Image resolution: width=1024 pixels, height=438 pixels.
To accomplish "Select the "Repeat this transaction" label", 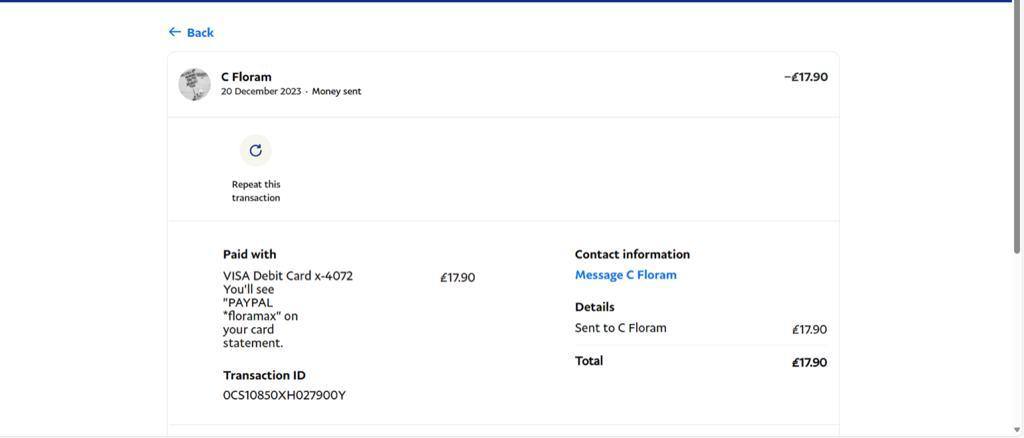I will click(256, 191).
